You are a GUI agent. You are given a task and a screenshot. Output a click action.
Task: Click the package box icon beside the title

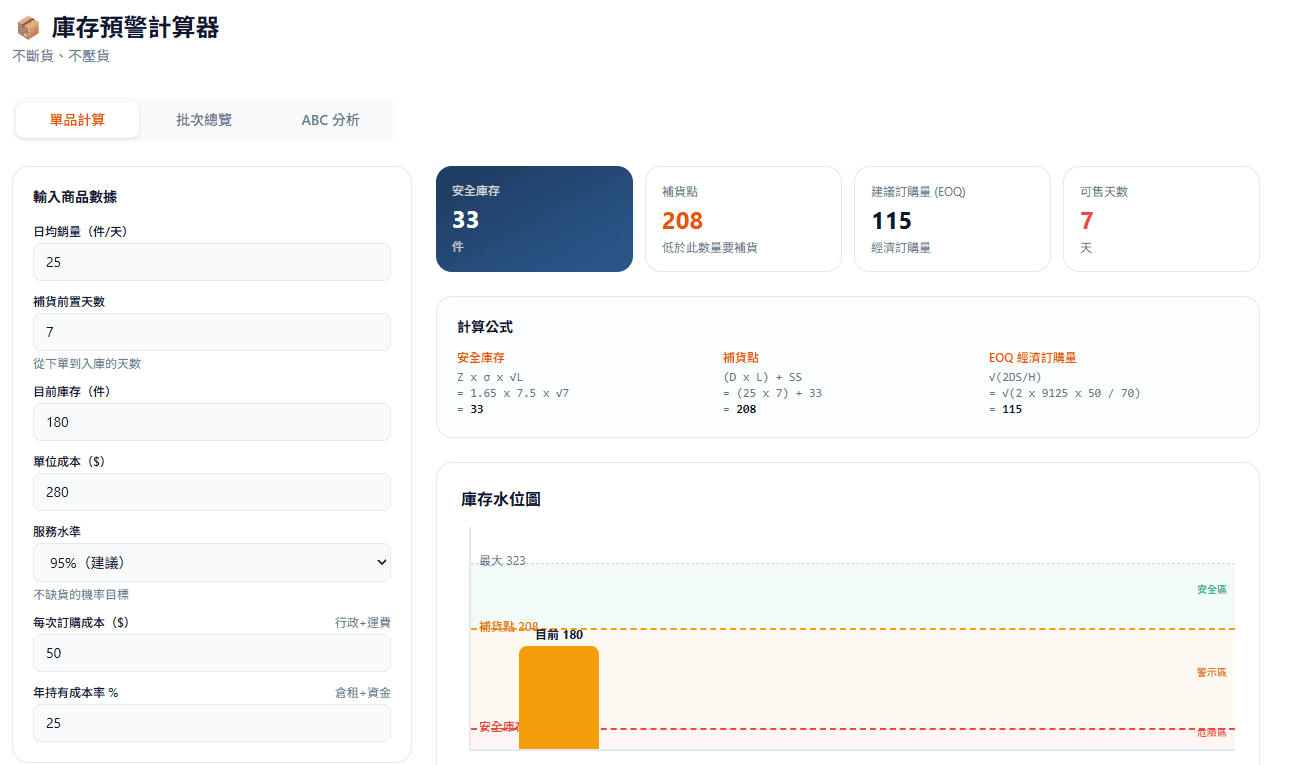[28, 28]
